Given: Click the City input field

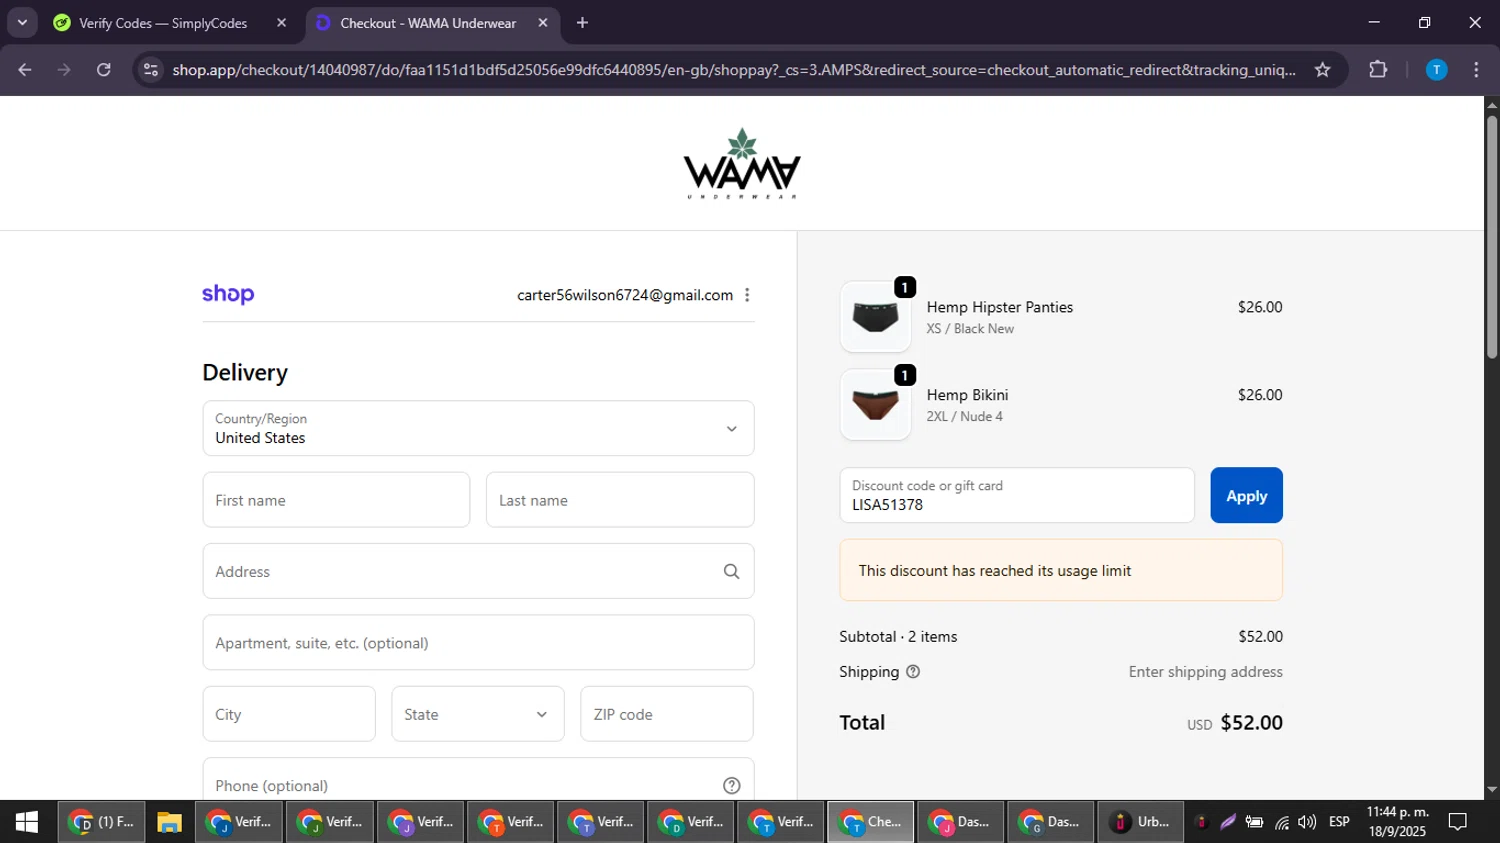Looking at the screenshot, I should (289, 714).
